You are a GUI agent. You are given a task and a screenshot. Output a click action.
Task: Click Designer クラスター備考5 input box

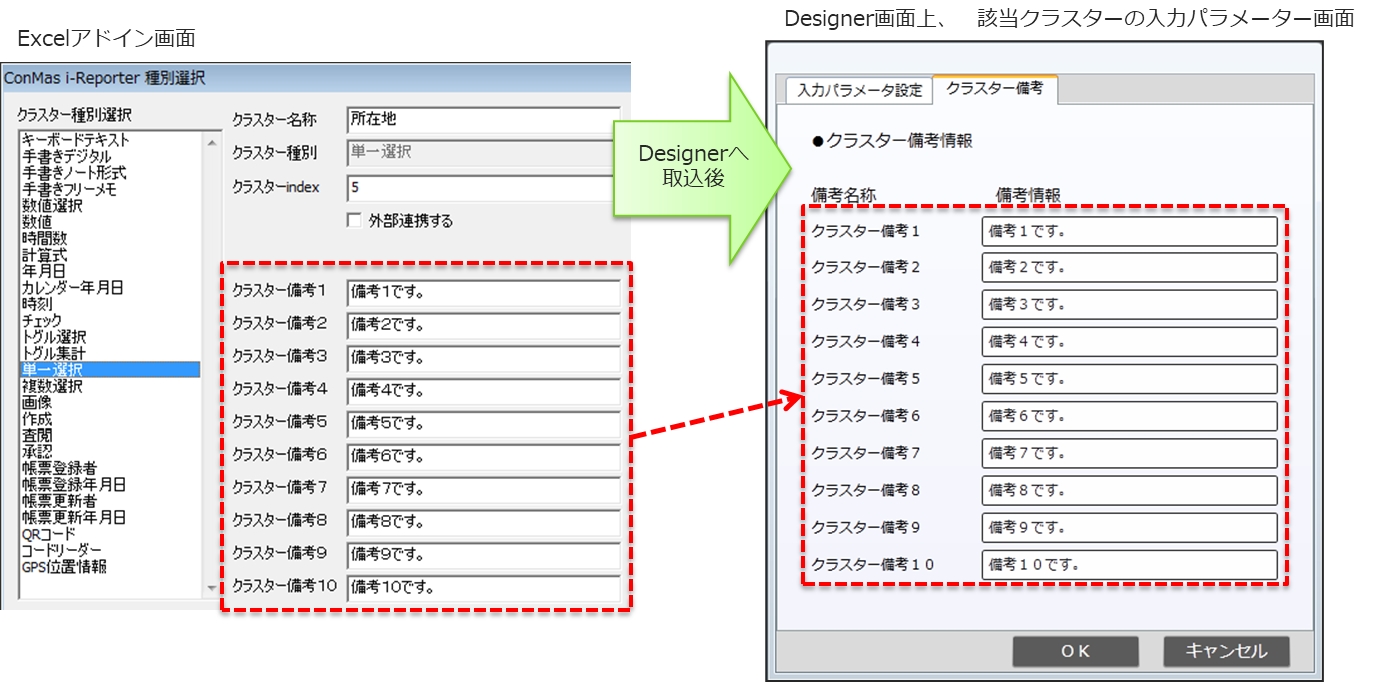click(1129, 379)
